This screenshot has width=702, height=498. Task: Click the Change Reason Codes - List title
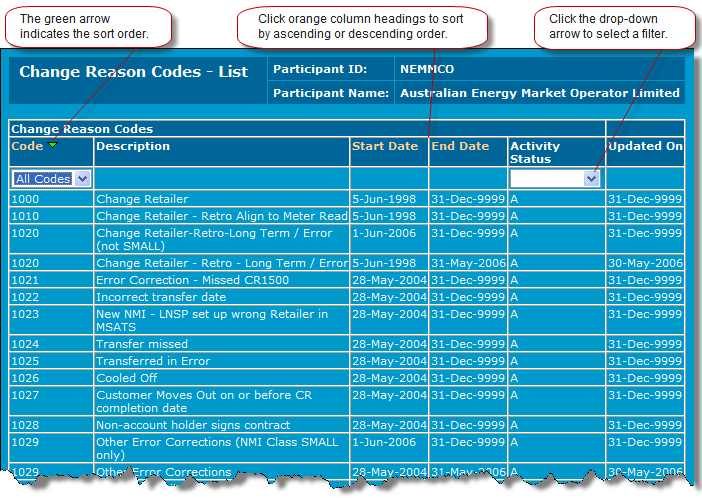click(x=133, y=72)
